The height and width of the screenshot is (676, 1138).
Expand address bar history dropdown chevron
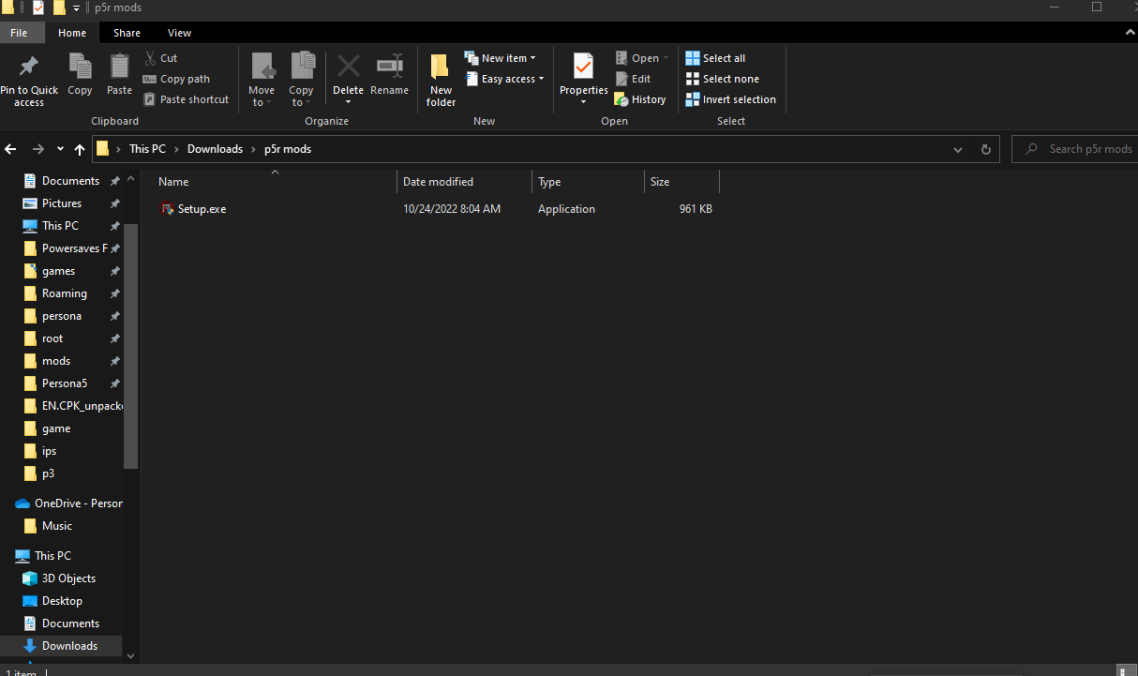(958, 149)
